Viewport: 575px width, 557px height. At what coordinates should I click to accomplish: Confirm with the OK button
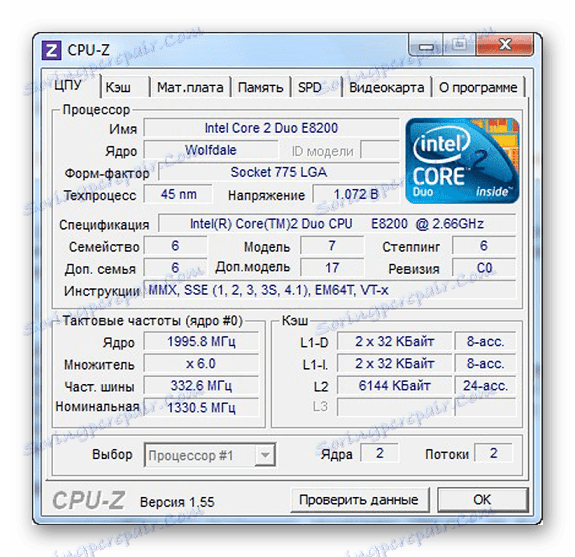pyautogui.click(x=482, y=500)
